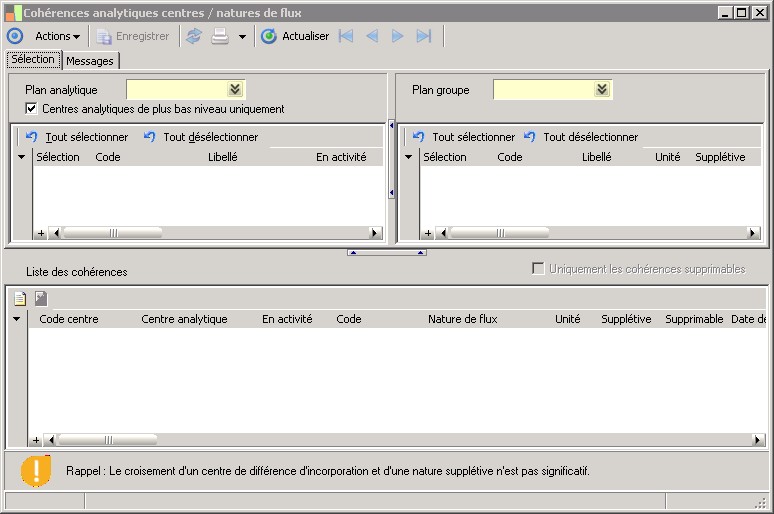Screen dimensions: 774x514
Task: Click the printer icon in toolbar
Action: pos(220,36)
